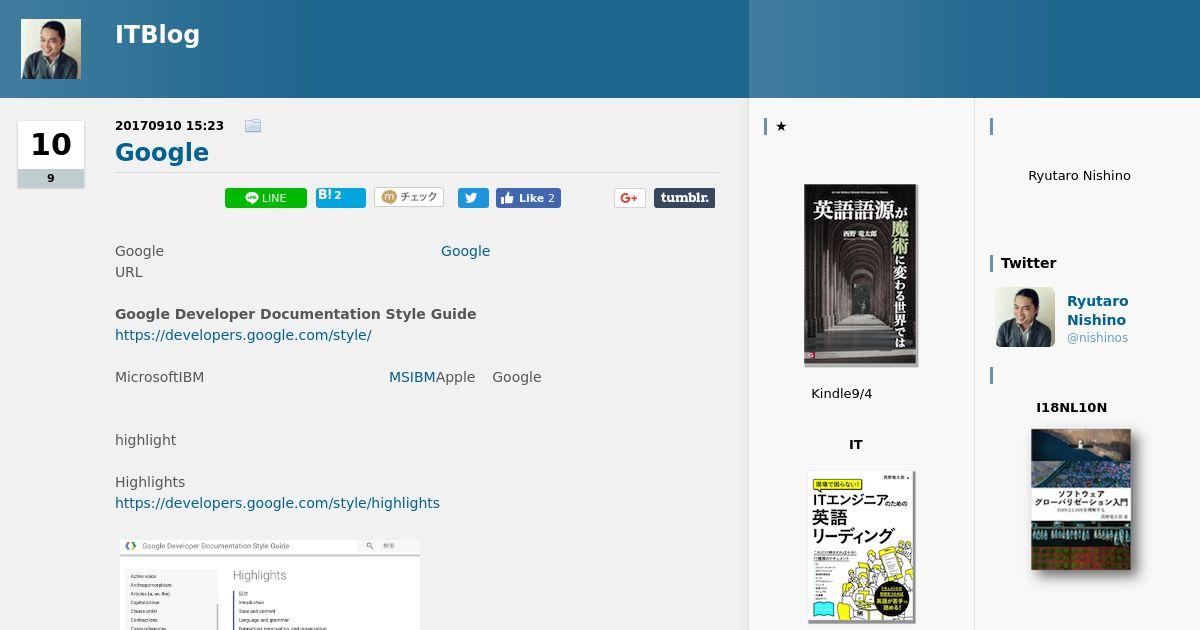Viewport: 1200px width, 630px height.
Task: Open the developers.google.com/style/ link
Action: 243,335
